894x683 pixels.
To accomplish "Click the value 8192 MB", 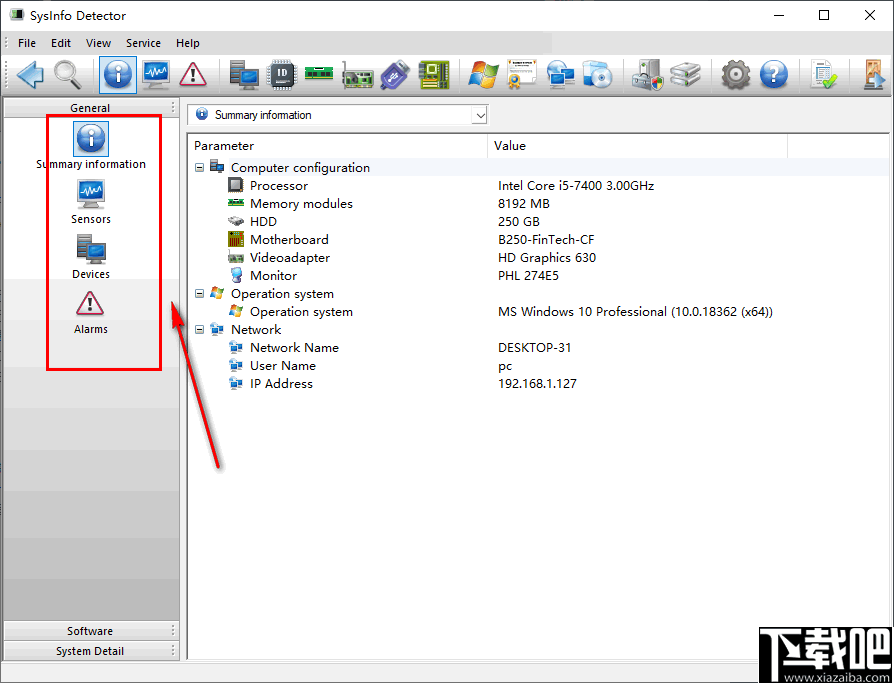I will 523,204.
